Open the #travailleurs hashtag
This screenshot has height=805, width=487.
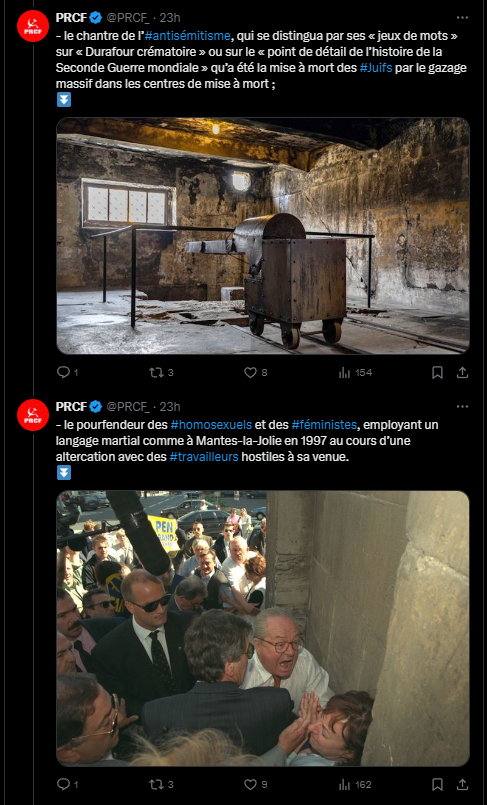(x=204, y=456)
